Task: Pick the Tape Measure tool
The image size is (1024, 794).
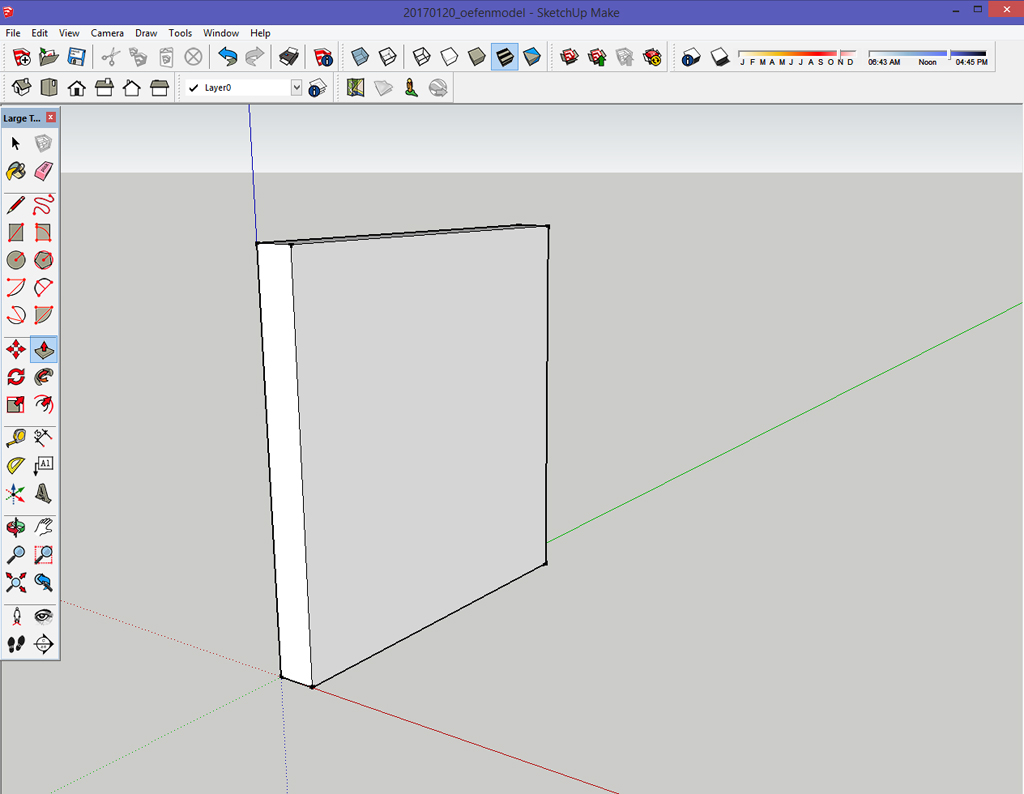Action: [x=16, y=437]
